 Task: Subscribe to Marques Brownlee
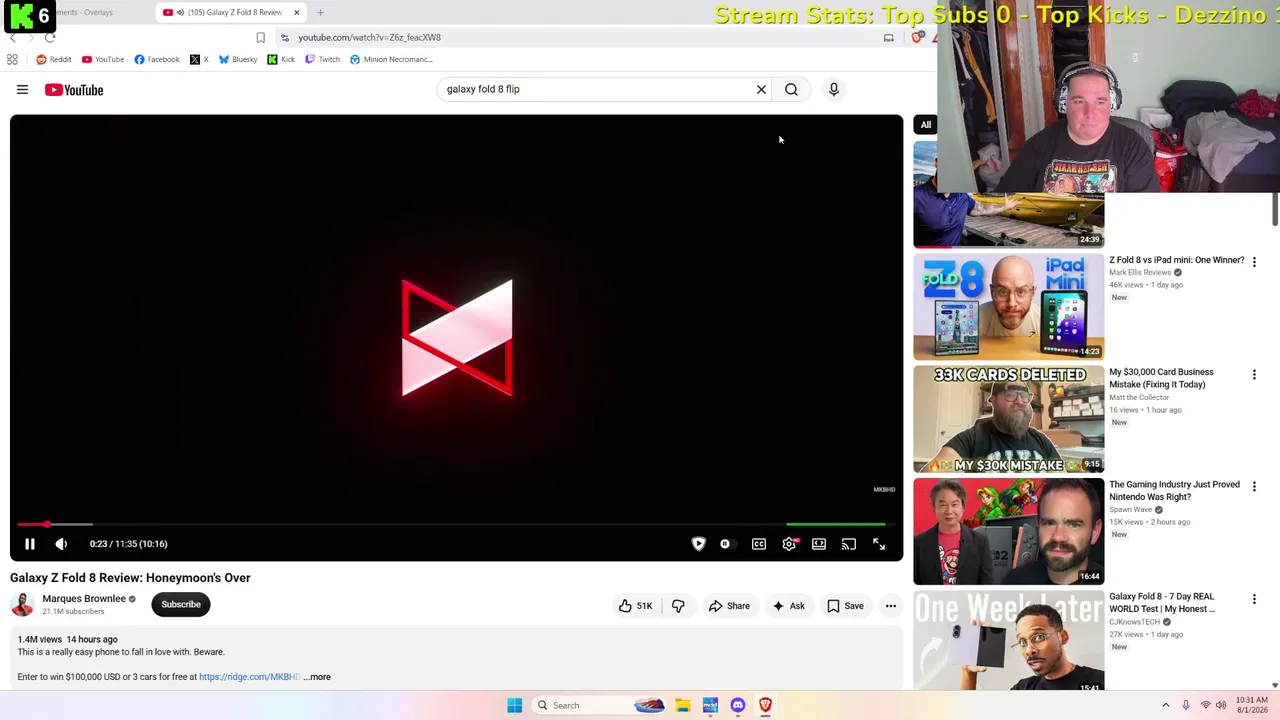[x=181, y=604]
